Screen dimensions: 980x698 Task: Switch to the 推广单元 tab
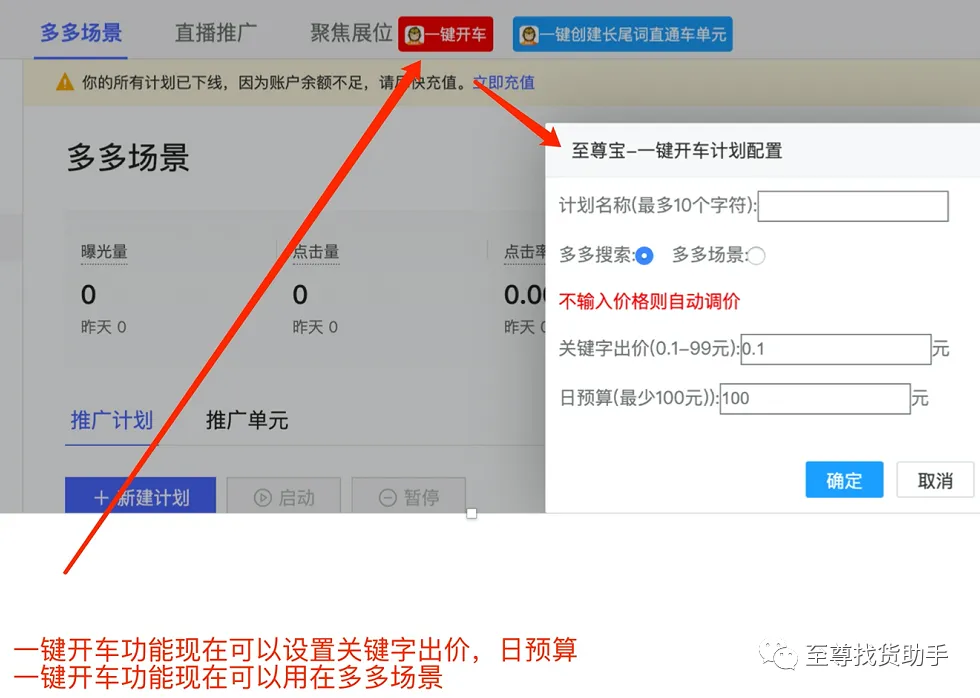click(x=247, y=421)
